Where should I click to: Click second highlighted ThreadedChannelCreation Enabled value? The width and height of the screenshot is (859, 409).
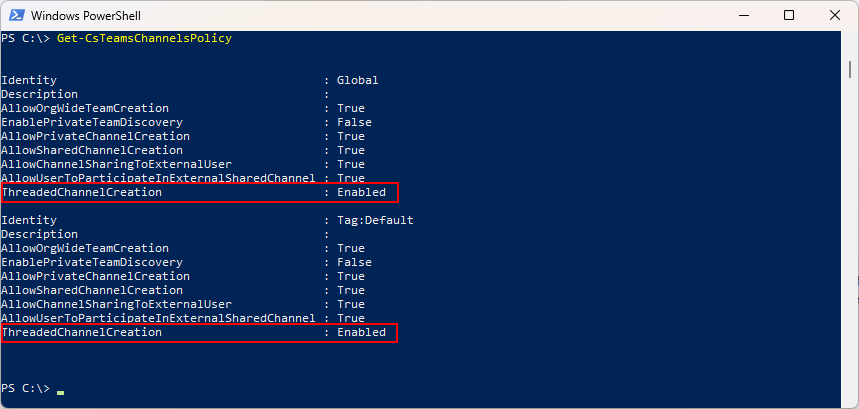(x=362, y=332)
